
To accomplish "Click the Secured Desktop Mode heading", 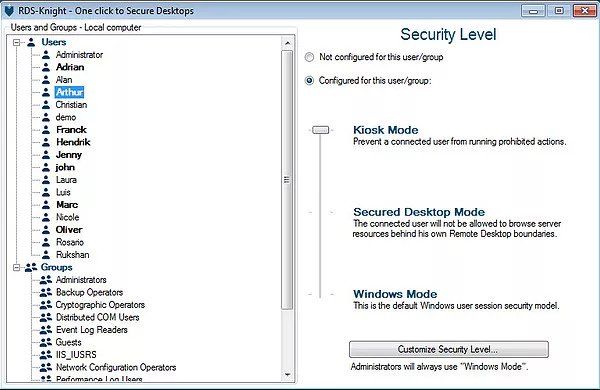I will [x=419, y=212].
